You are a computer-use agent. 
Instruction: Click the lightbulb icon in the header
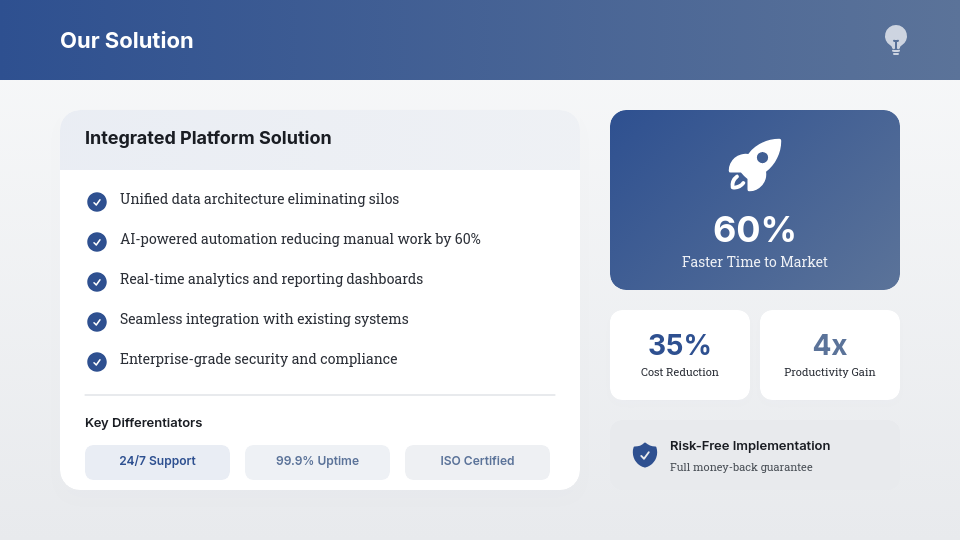click(895, 40)
